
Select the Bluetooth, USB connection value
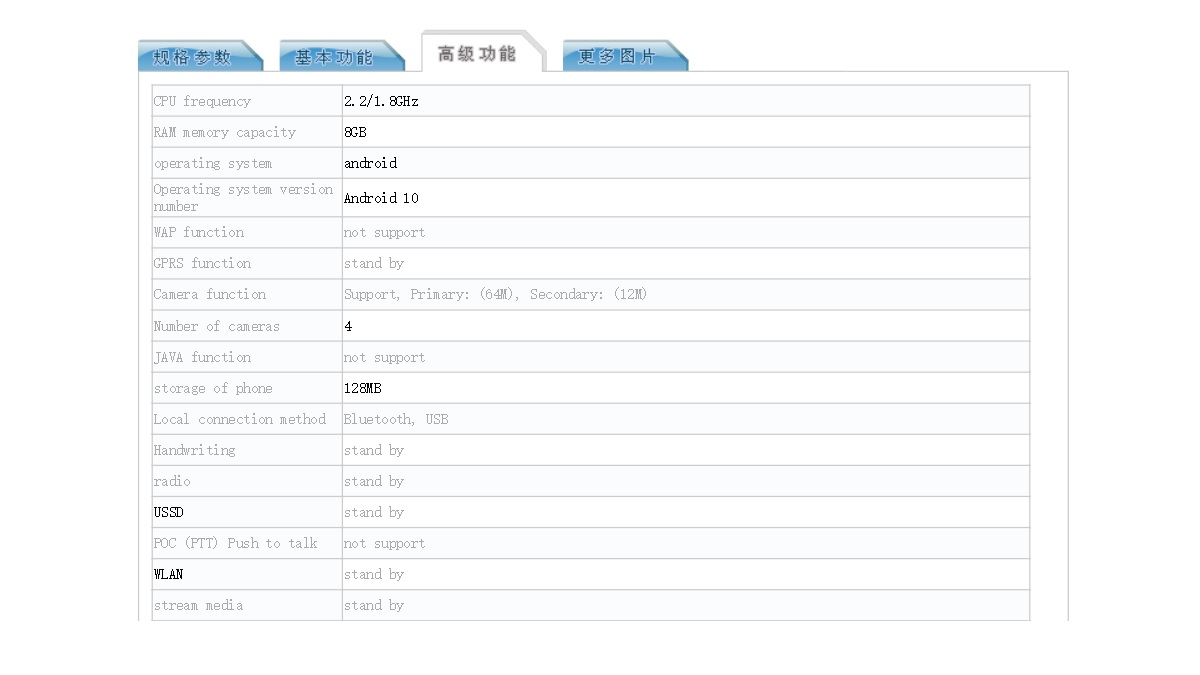click(x=396, y=419)
